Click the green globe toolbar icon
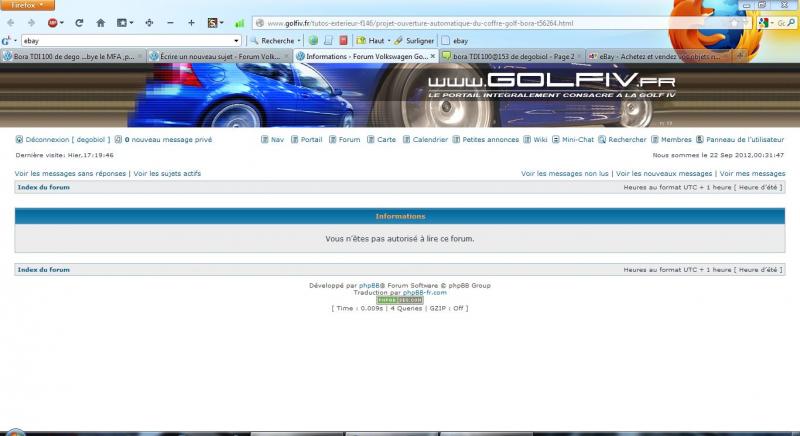 (x=313, y=41)
